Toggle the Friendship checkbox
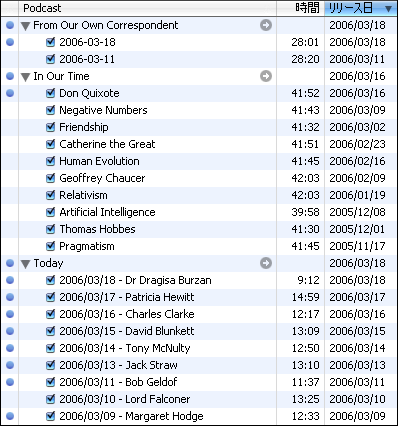Viewport: 398px width, 426px height. (x=50, y=127)
